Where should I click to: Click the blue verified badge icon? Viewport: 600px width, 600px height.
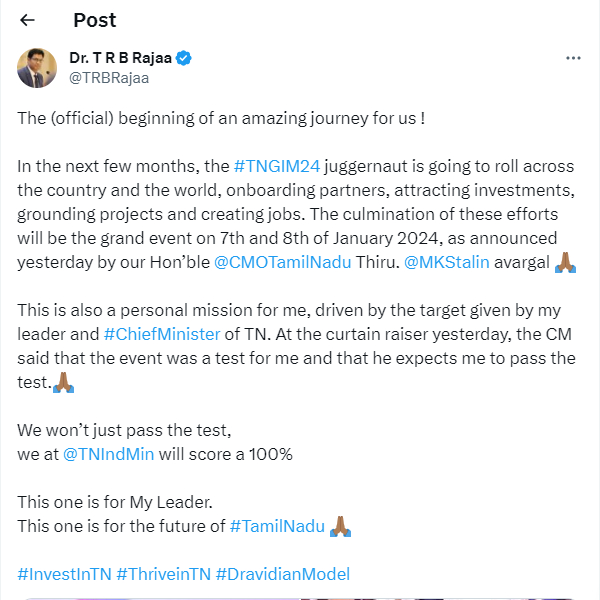pyautogui.click(x=184, y=59)
